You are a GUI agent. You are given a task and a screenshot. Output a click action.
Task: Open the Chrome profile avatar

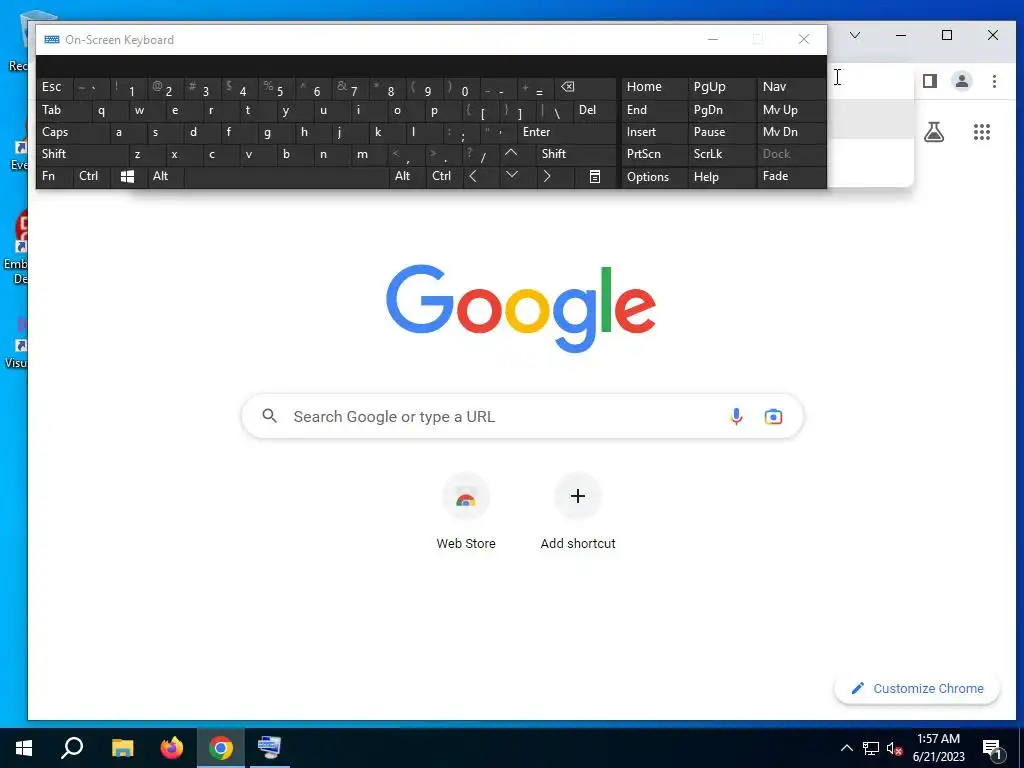962,81
